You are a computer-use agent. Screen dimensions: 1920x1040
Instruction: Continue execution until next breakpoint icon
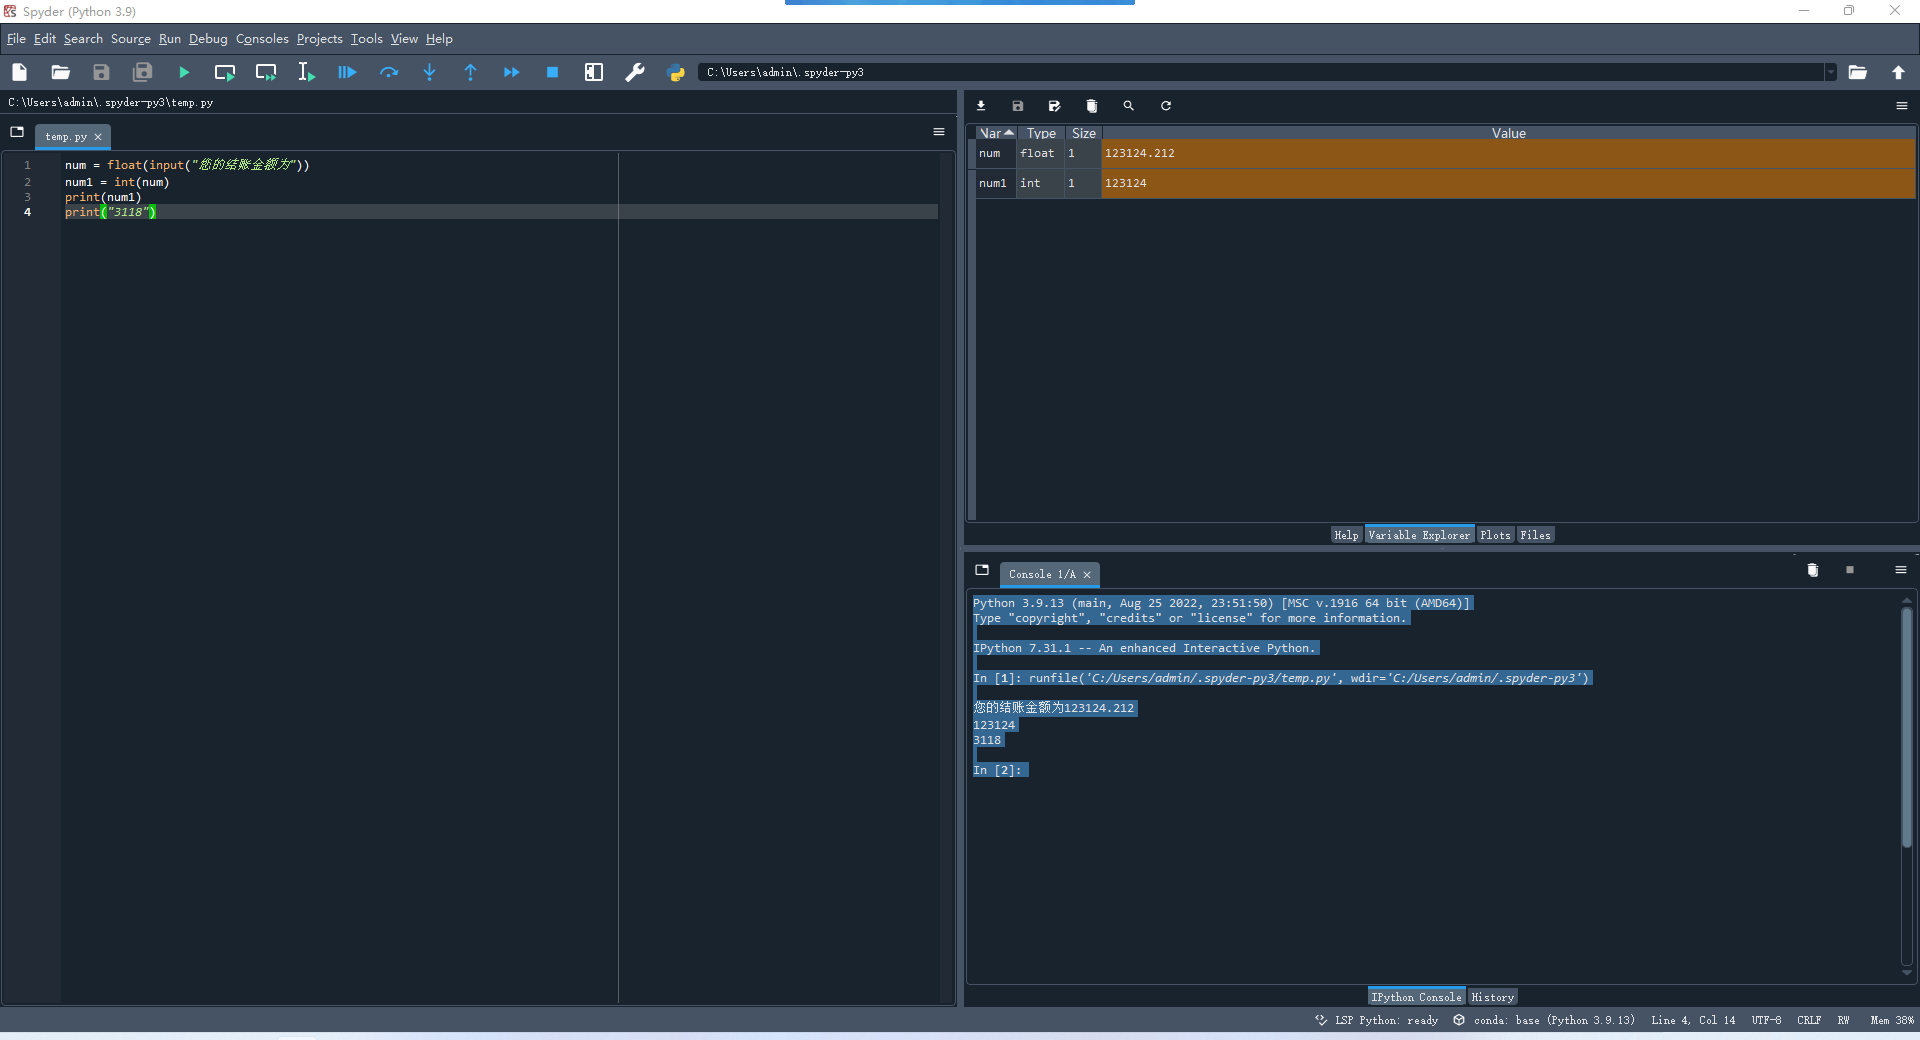coord(511,72)
